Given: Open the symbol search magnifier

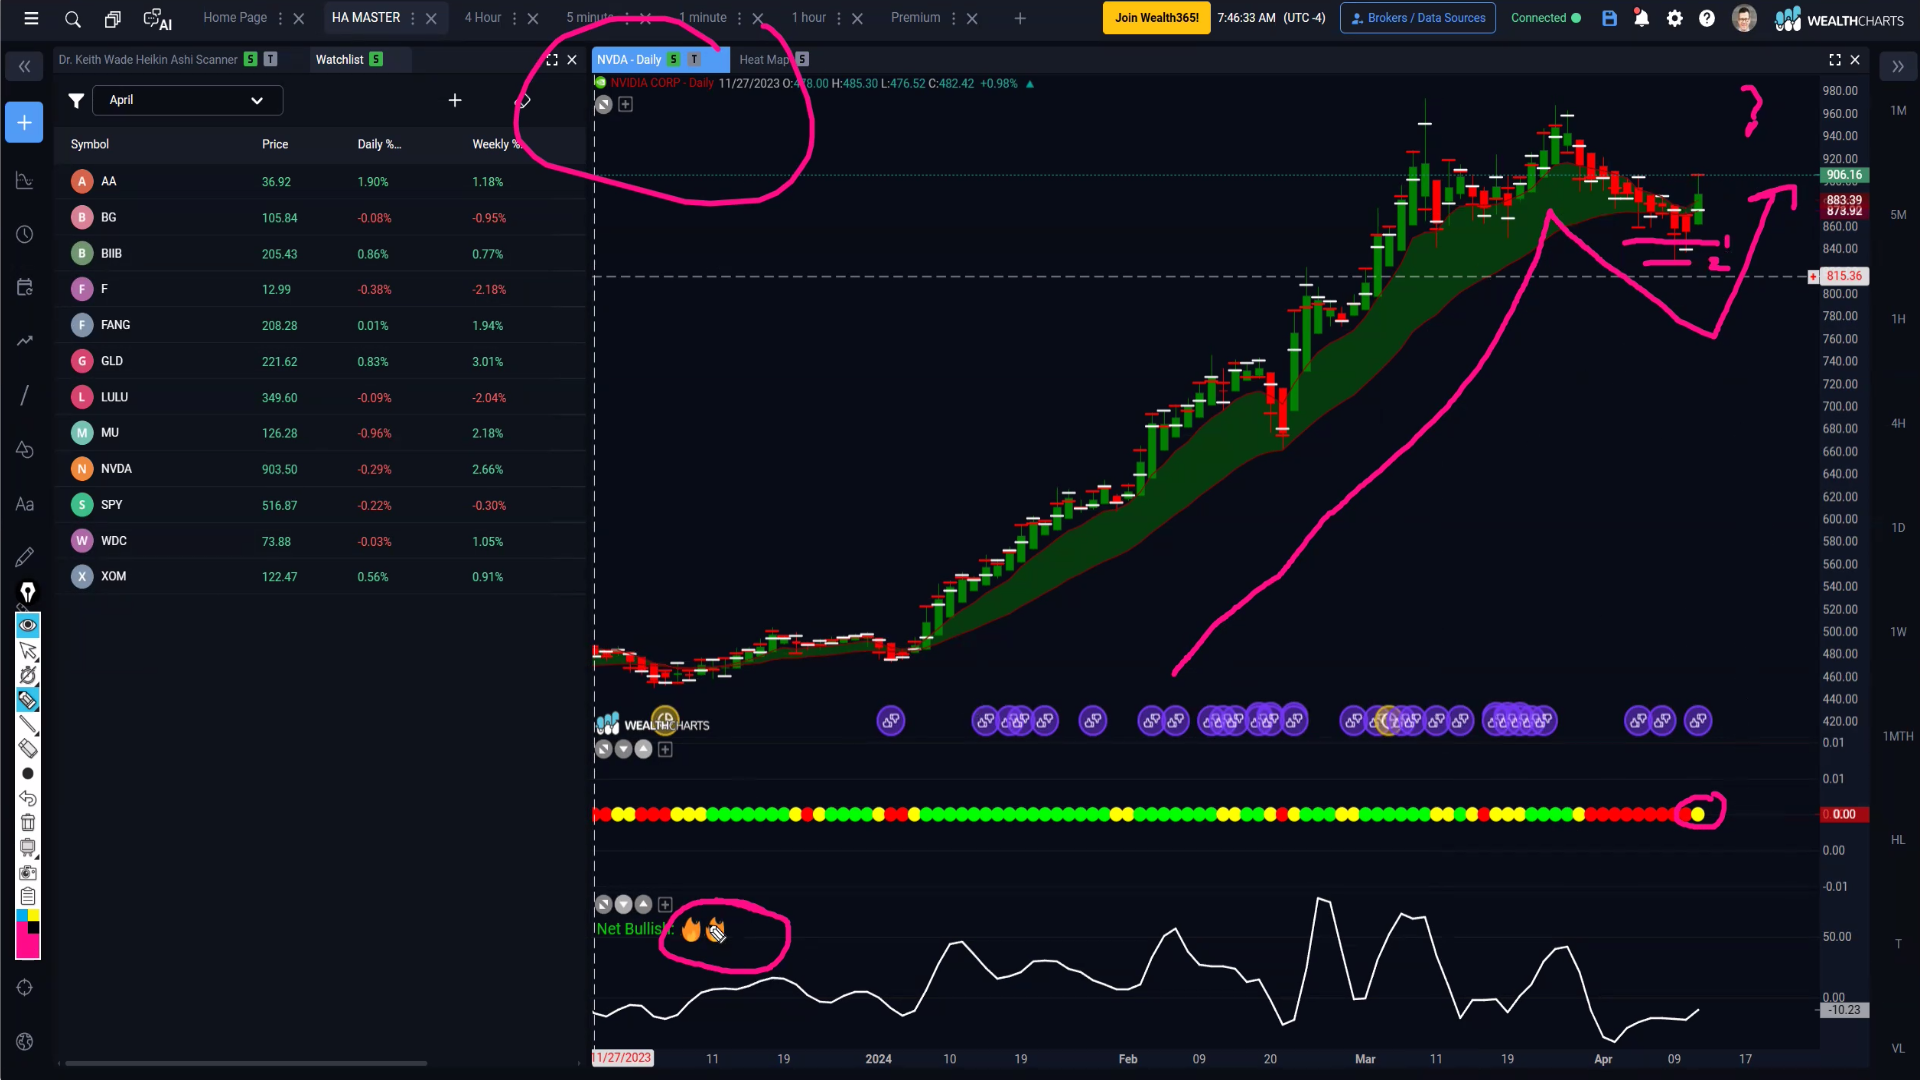Looking at the screenshot, I should [73, 18].
